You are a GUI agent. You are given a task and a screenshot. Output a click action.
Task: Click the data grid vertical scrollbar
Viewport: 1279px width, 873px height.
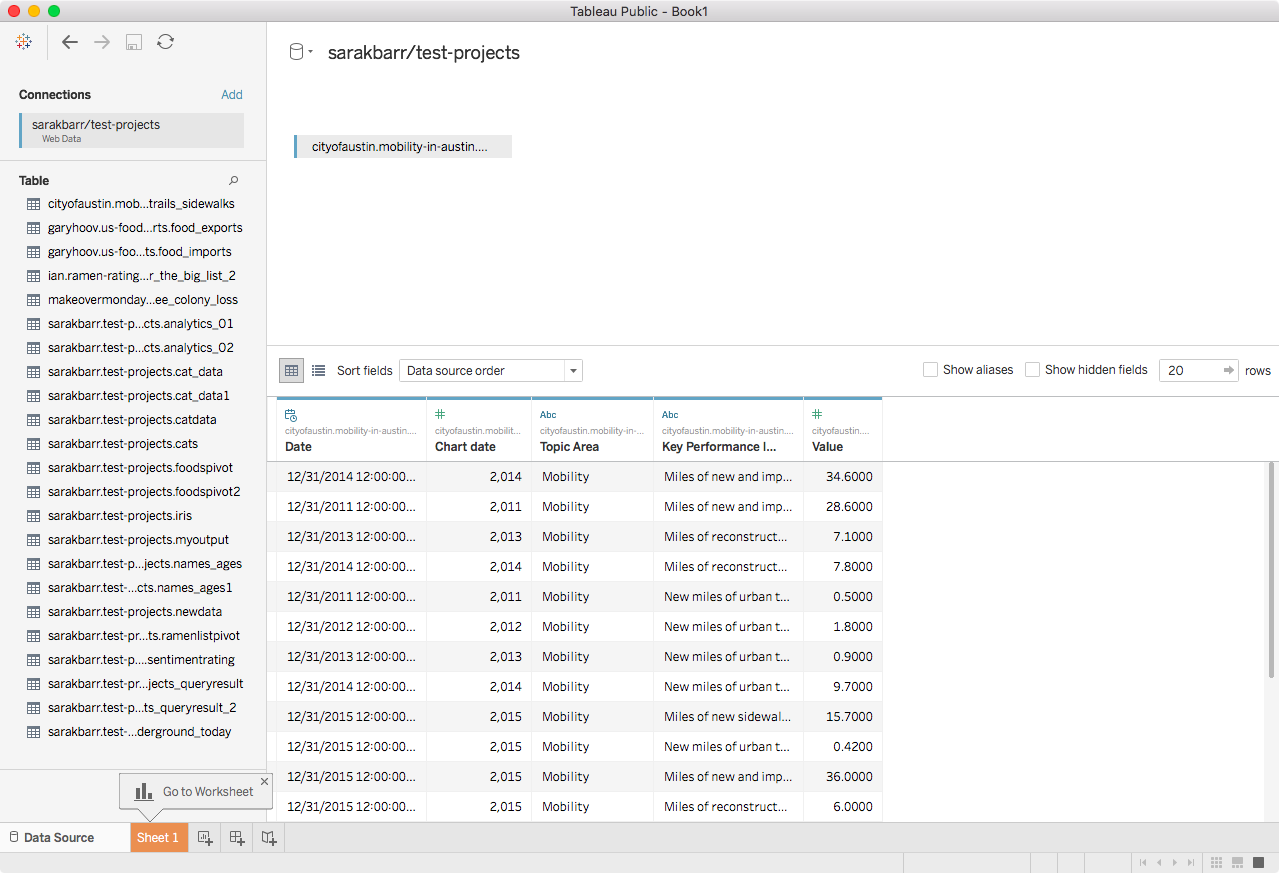[x=1272, y=570]
